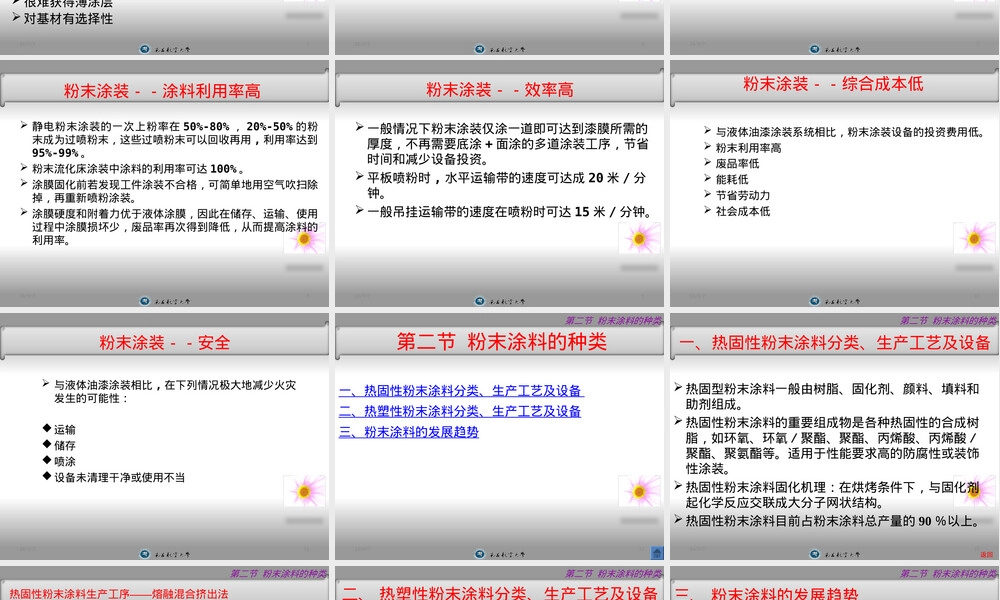1000x600 pixels.
Task: Select the slide headed 第二节 粉末涂料的种类 in red
Action: pyautogui.click(x=499, y=436)
